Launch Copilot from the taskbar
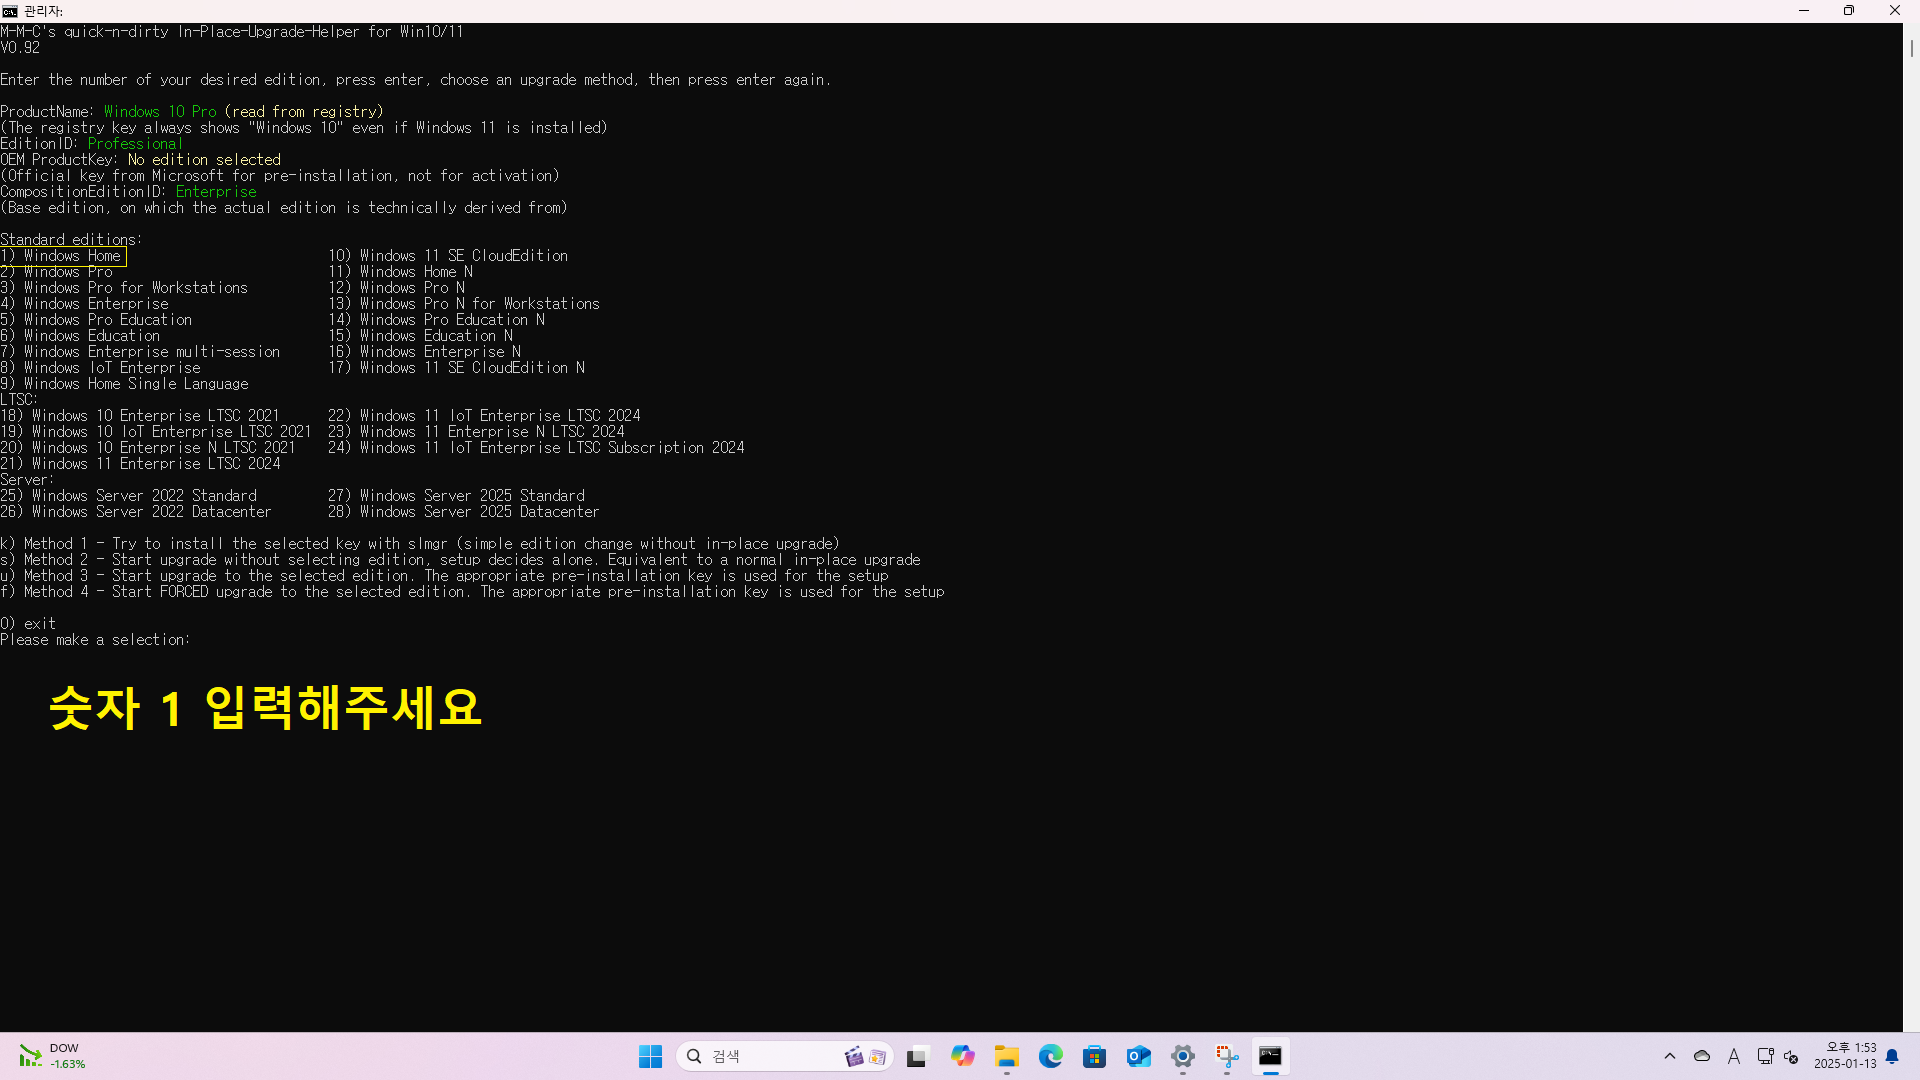The image size is (1920, 1080). pos(962,1056)
